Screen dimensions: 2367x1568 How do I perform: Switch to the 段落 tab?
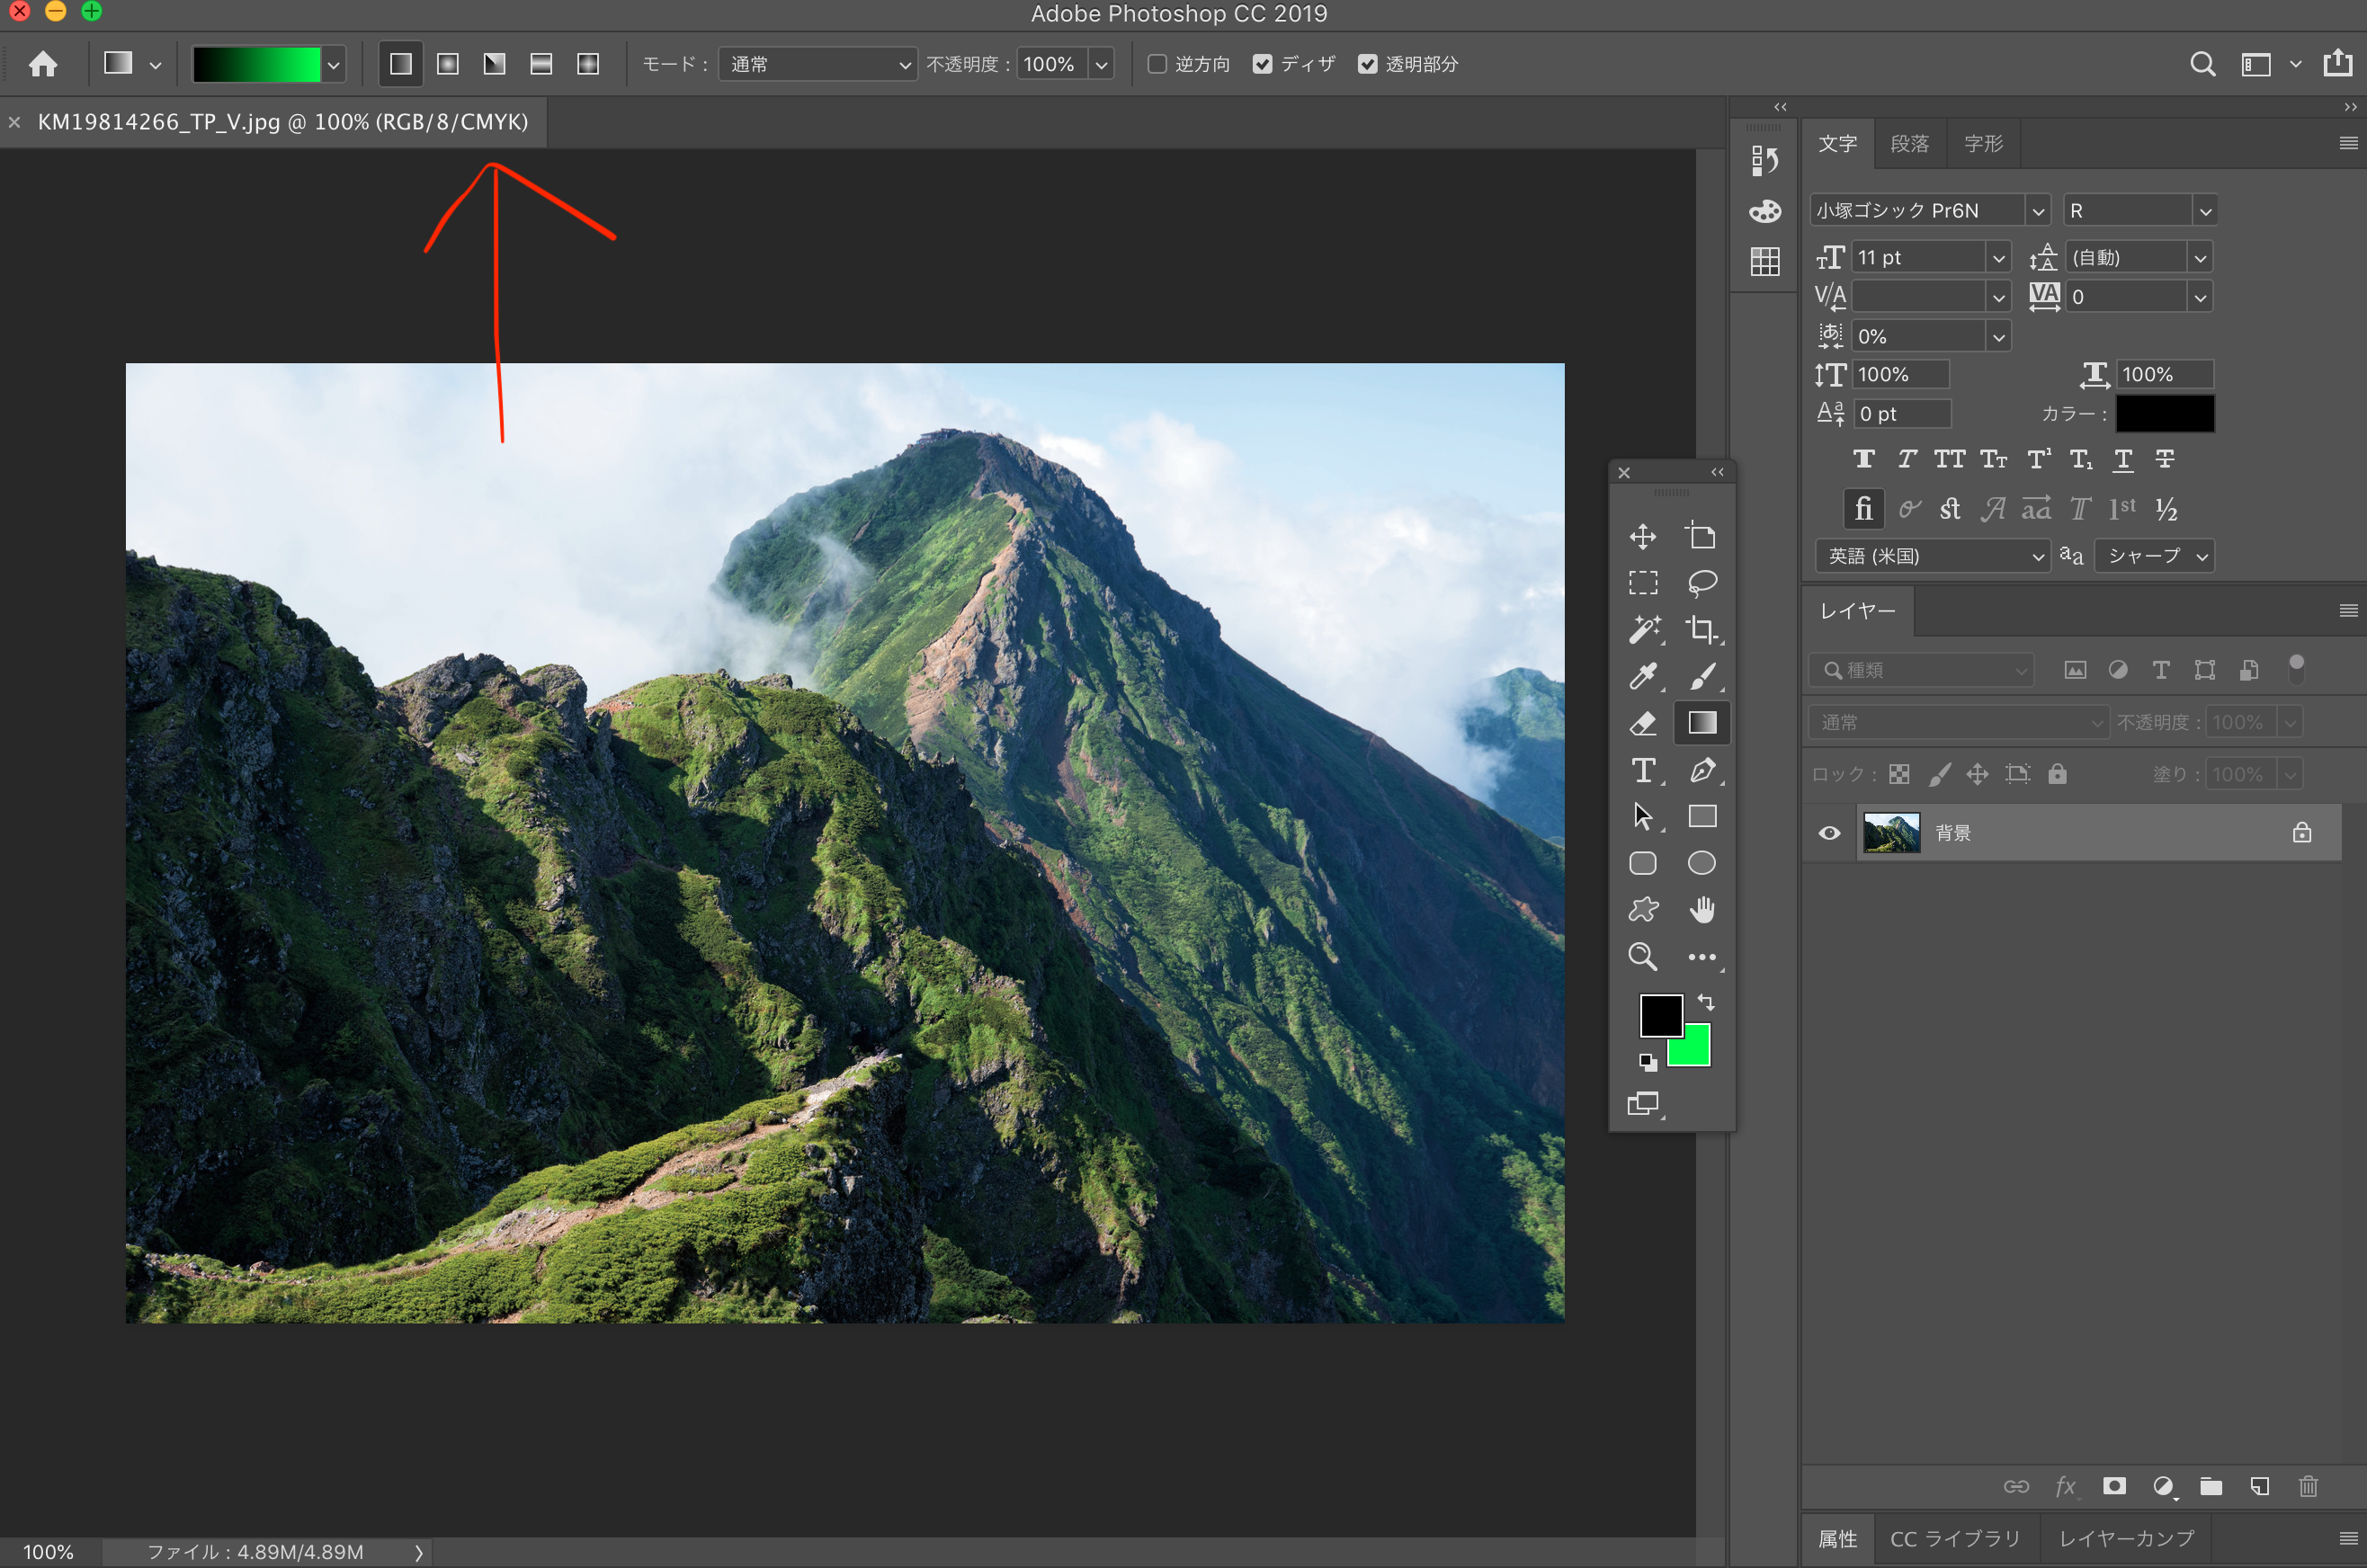click(x=1909, y=144)
